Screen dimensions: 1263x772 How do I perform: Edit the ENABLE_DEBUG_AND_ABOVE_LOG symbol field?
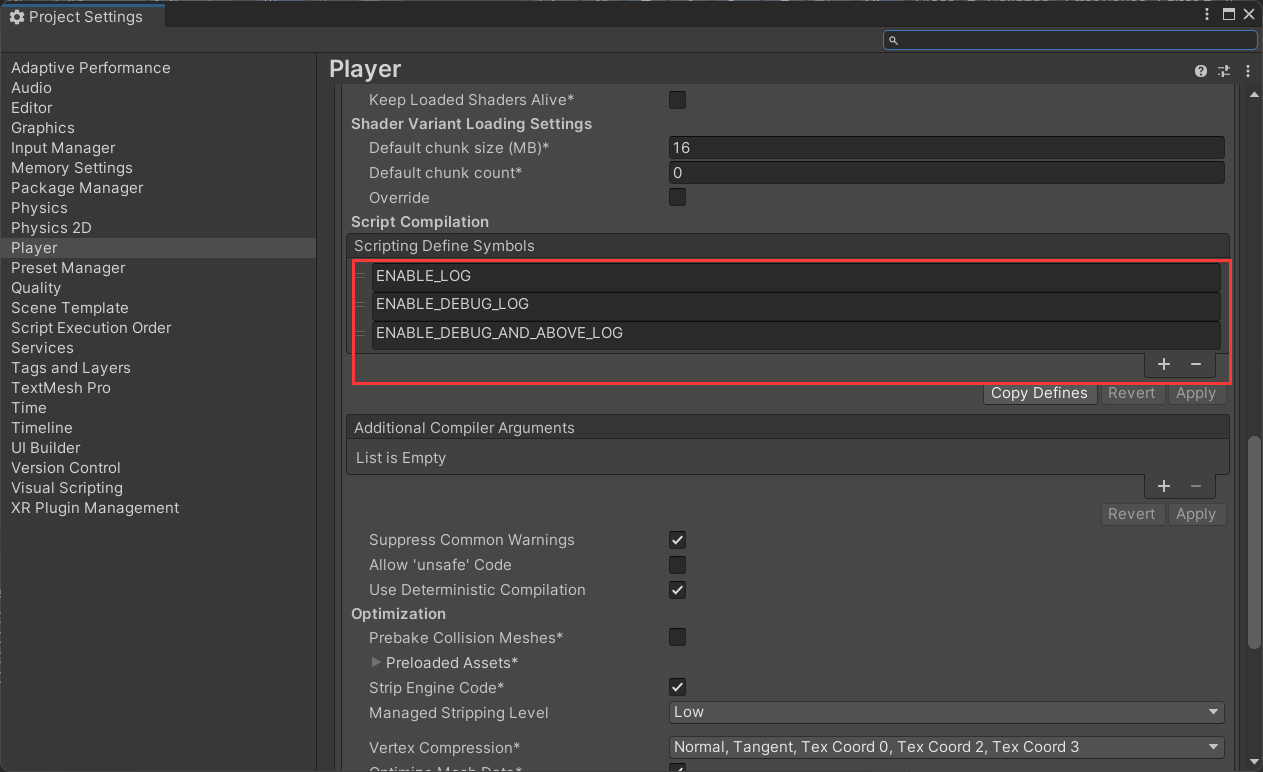click(x=796, y=334)
